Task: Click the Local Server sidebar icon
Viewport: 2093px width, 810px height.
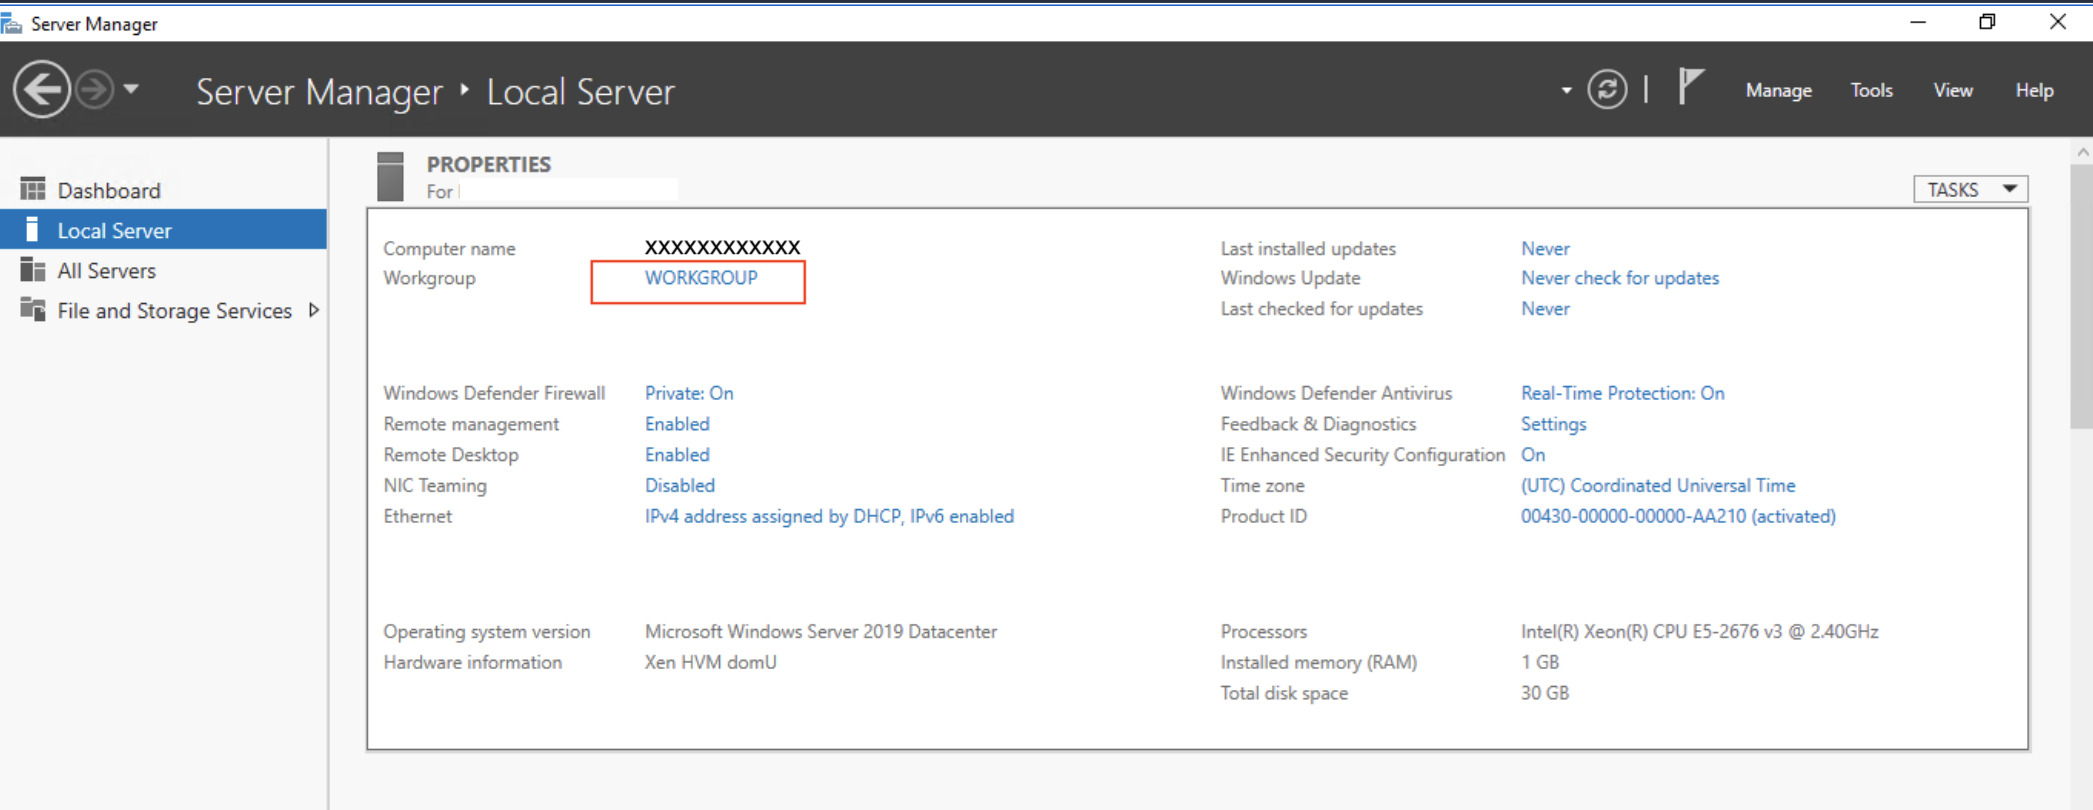Action: click(32, 229)
